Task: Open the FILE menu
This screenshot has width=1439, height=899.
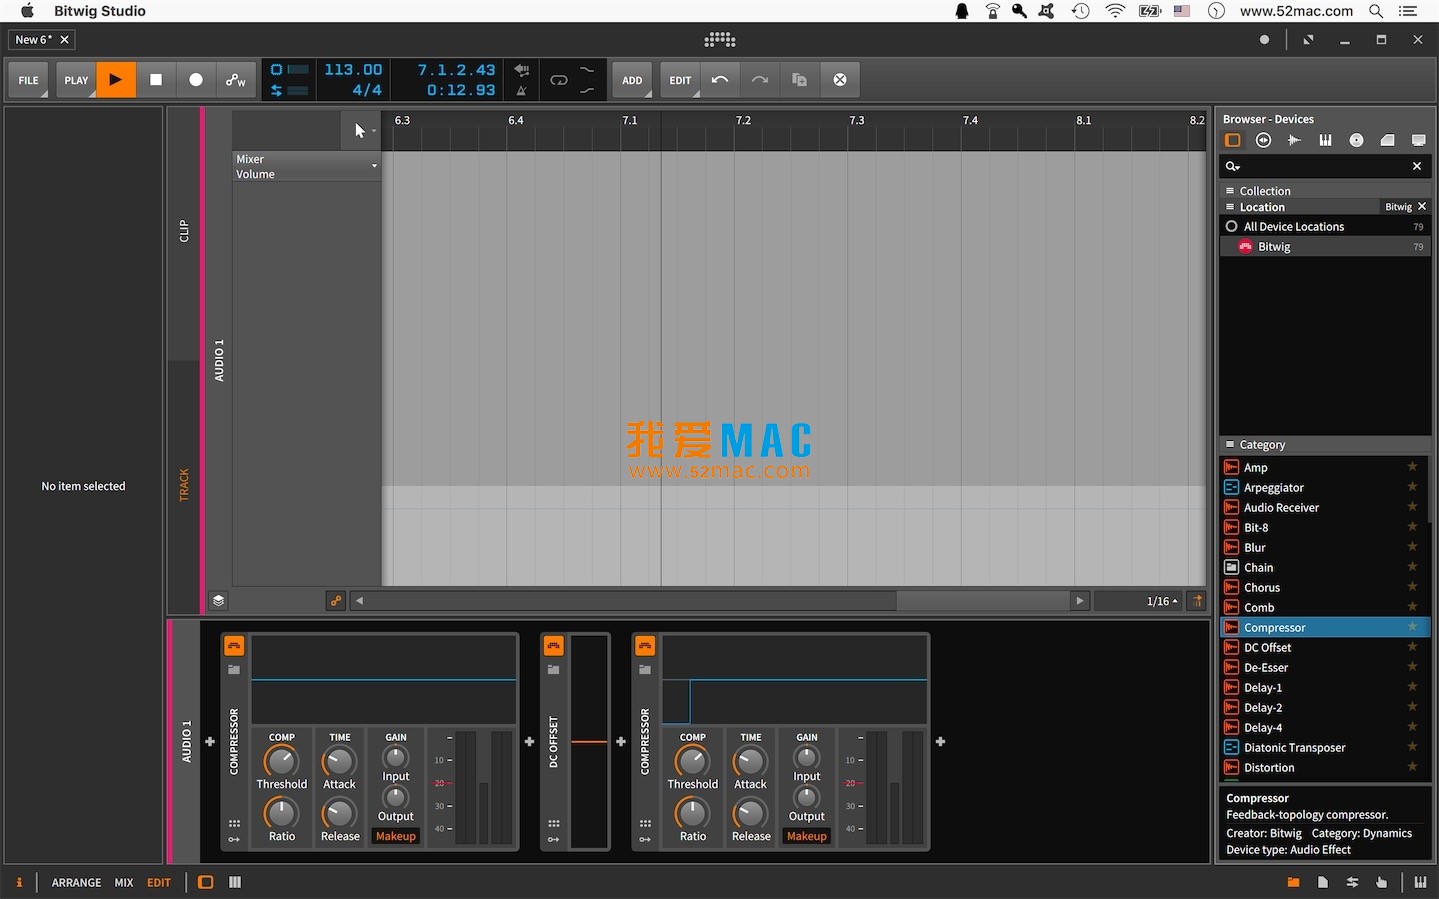Action: [x=29, y=80]
